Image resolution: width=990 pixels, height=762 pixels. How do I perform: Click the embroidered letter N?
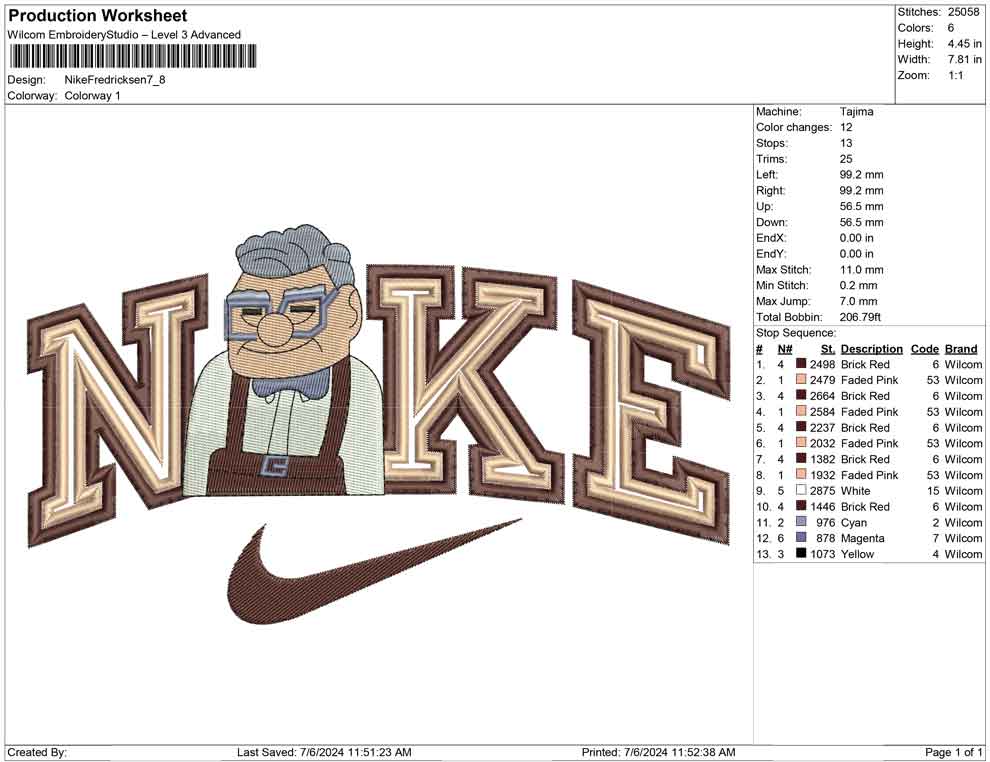(119, 410)
